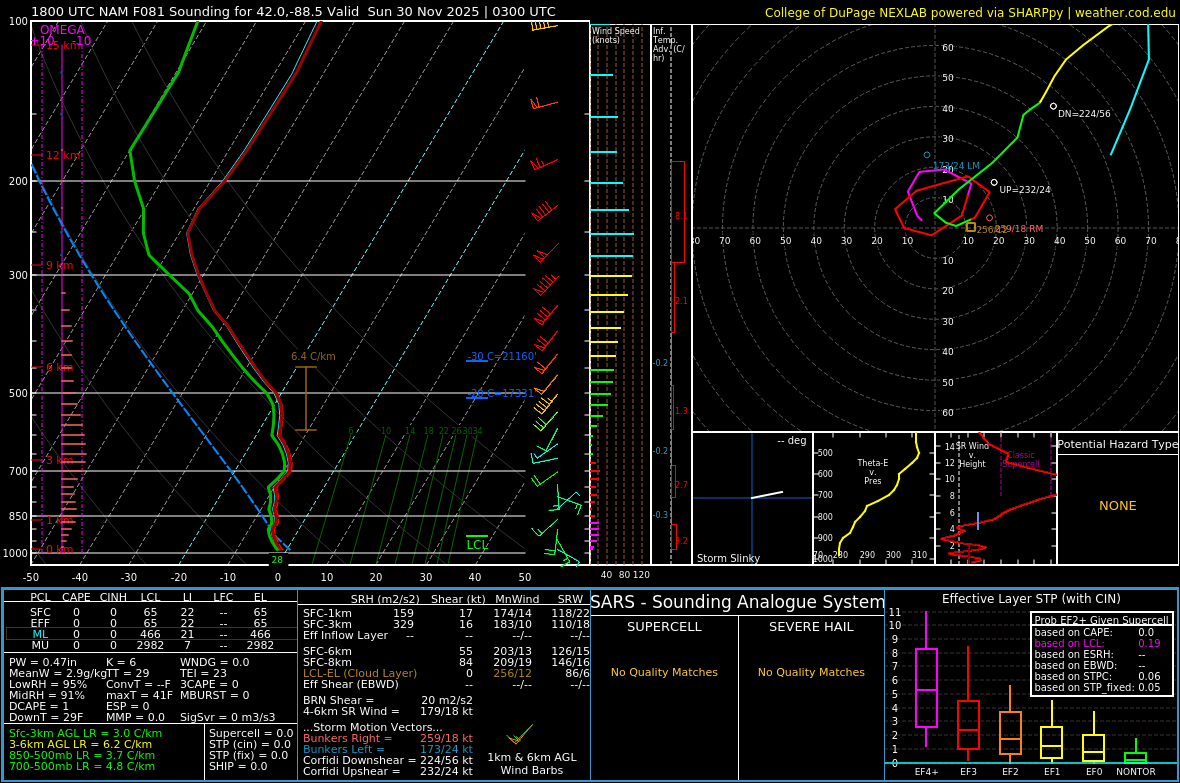The width and height of the screenshot is (1180, 783).
Task: Select the 173/24 LM storm motion marker
Action: 927,155
